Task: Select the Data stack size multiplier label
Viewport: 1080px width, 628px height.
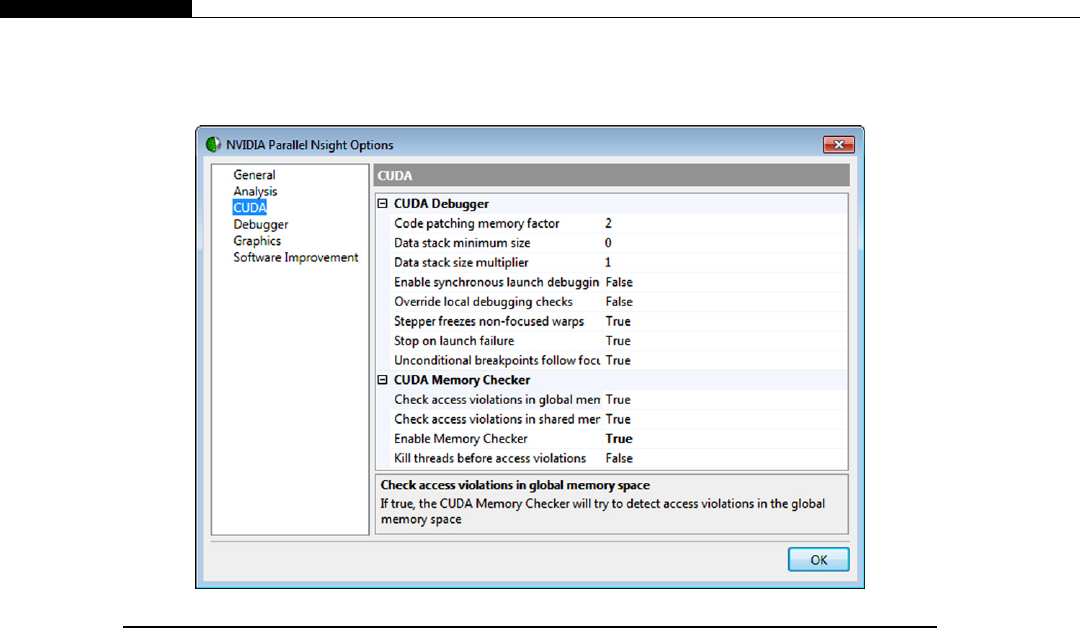Action: [x=461, y=262]
